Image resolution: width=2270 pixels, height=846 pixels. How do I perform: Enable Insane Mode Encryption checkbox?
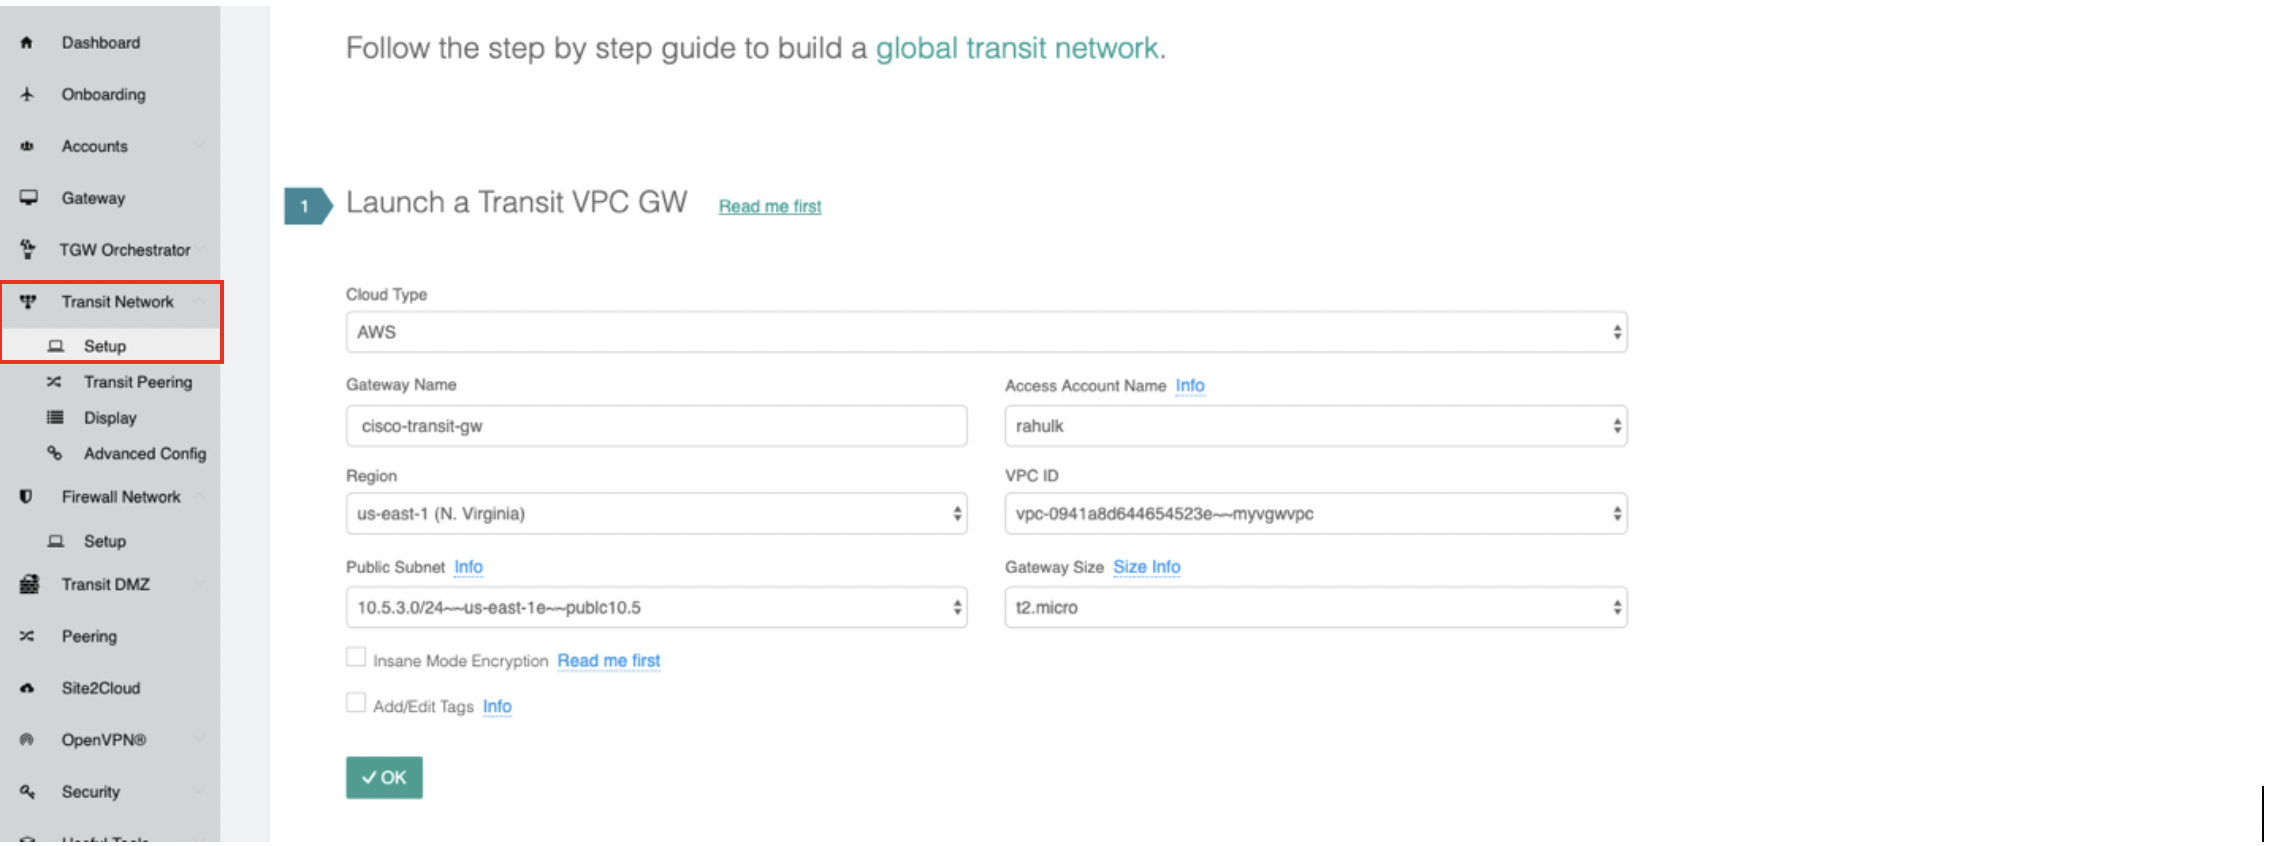click(x=356, y=658)
